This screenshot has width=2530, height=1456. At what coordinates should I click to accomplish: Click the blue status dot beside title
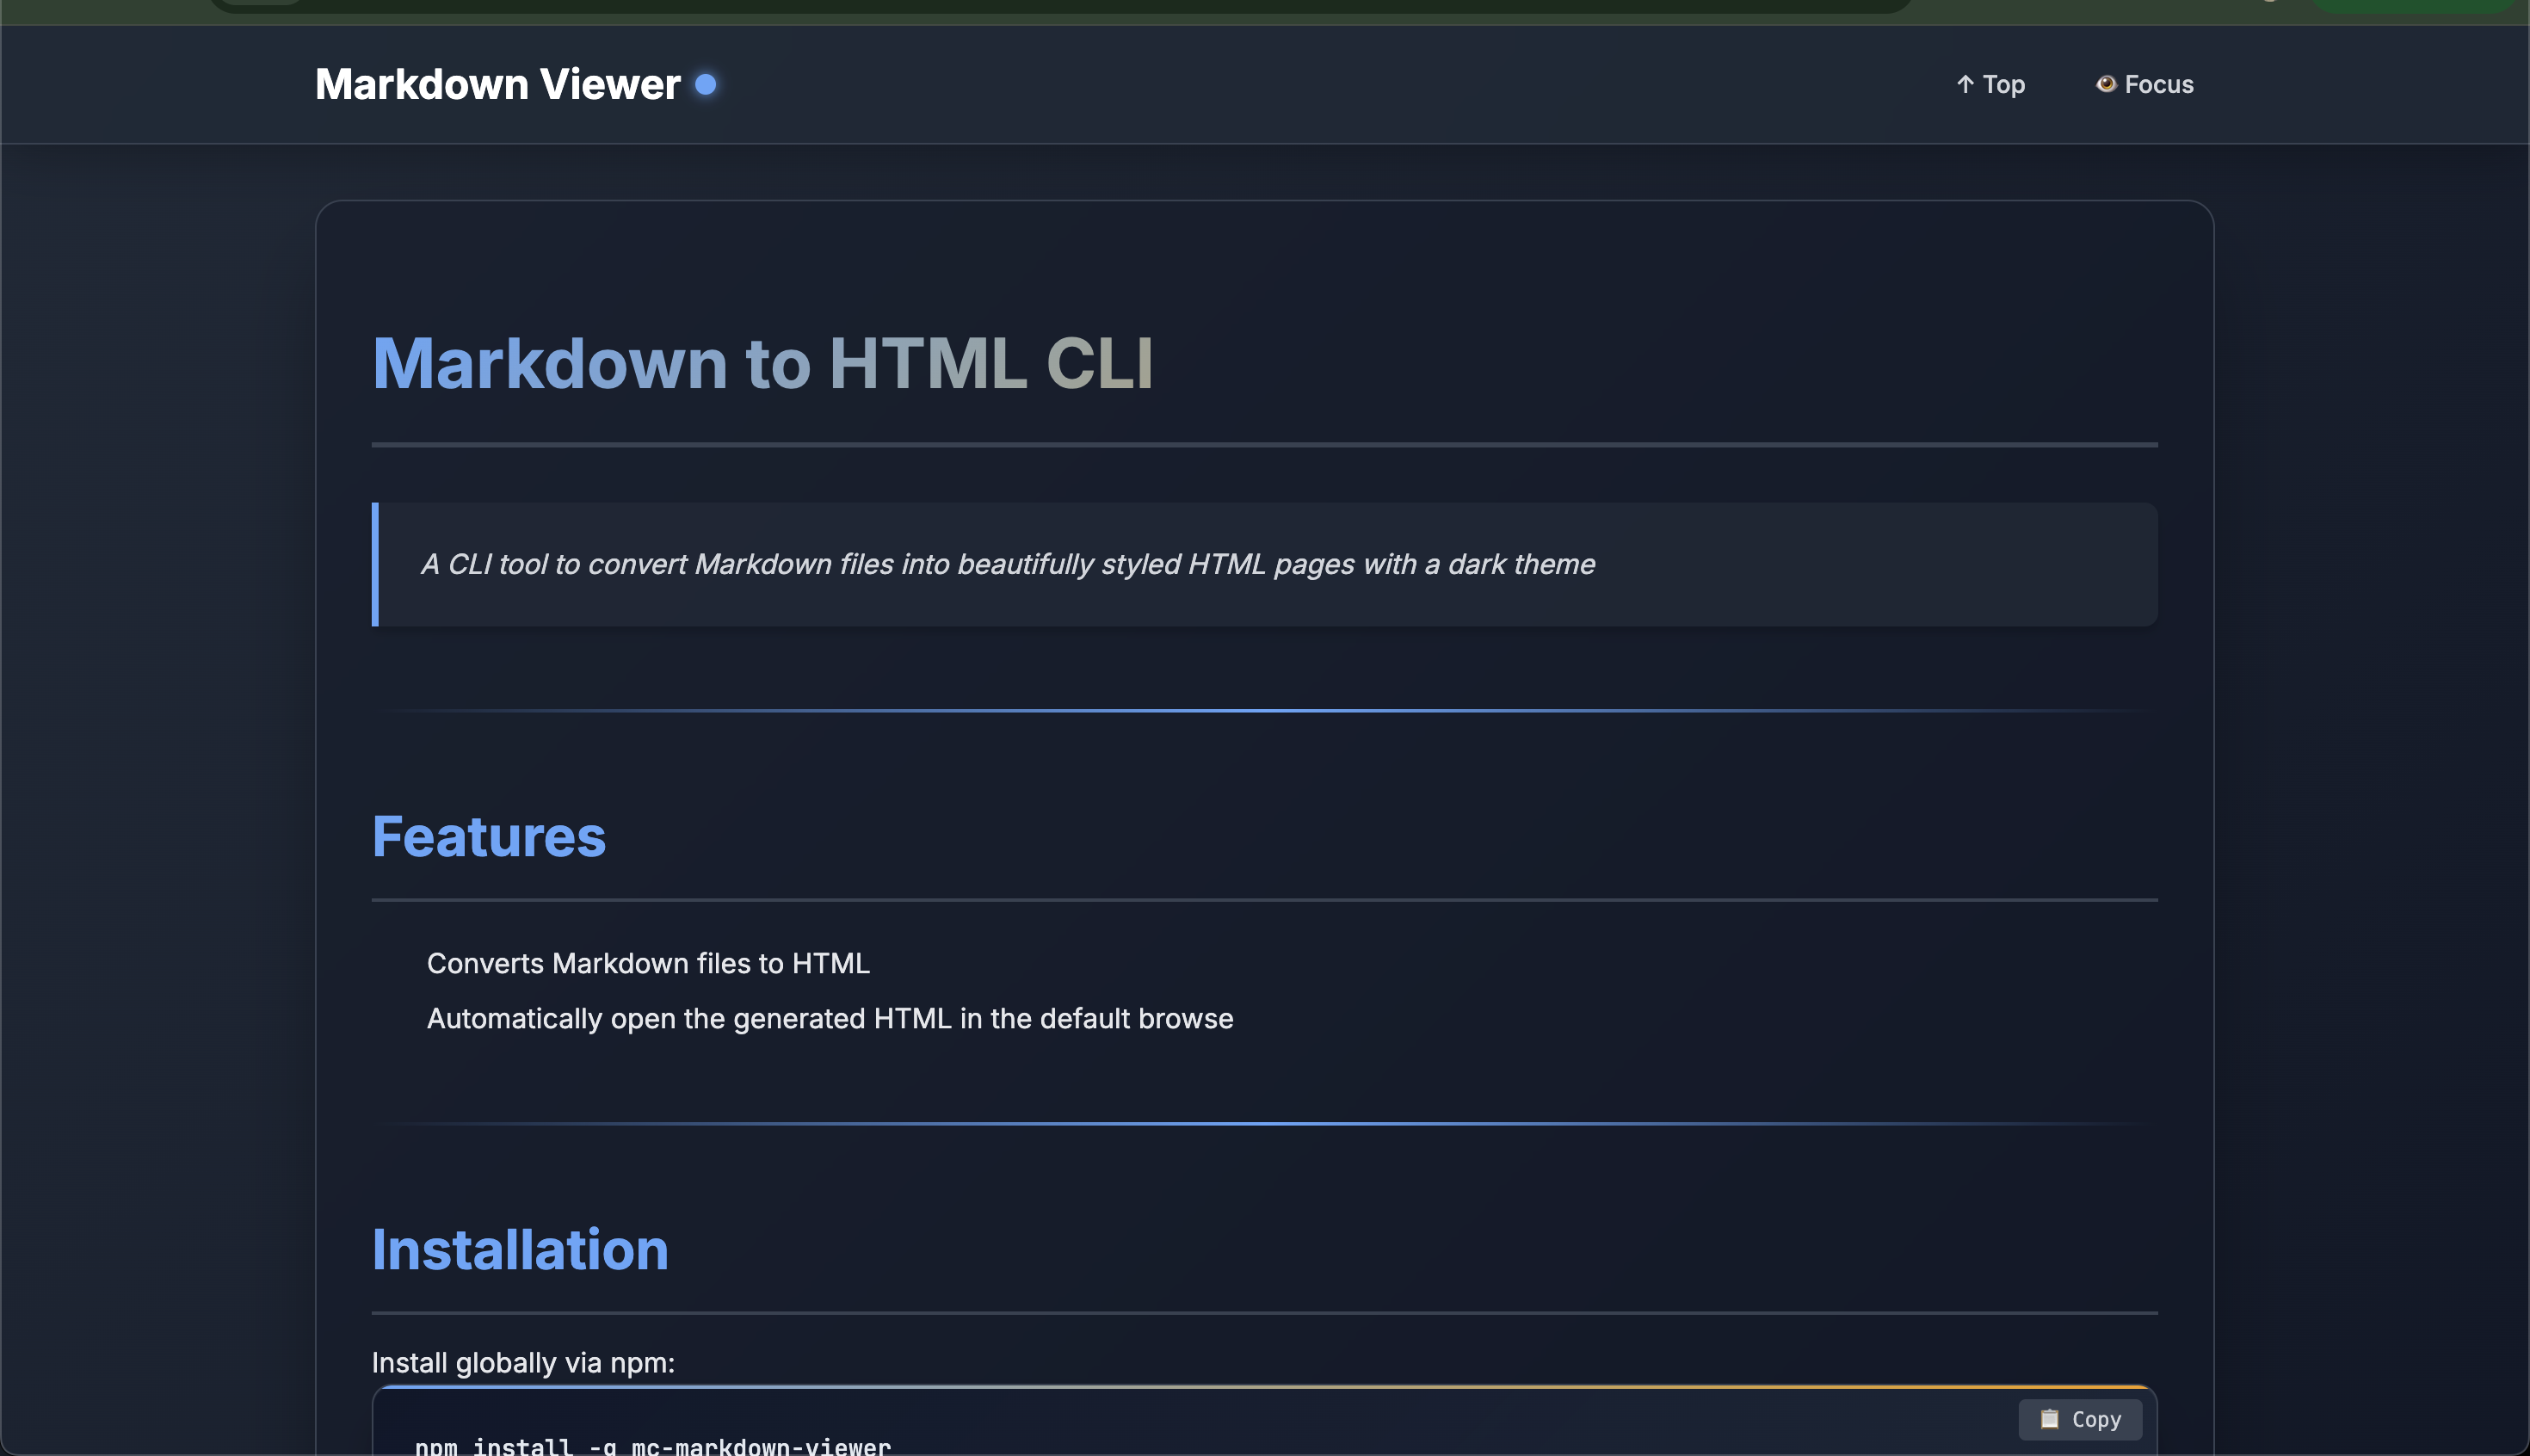click(706, 84)
